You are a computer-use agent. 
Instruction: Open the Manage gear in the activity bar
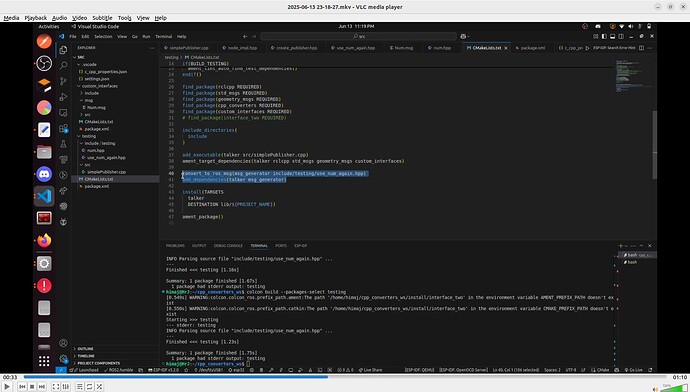point(63,359)
